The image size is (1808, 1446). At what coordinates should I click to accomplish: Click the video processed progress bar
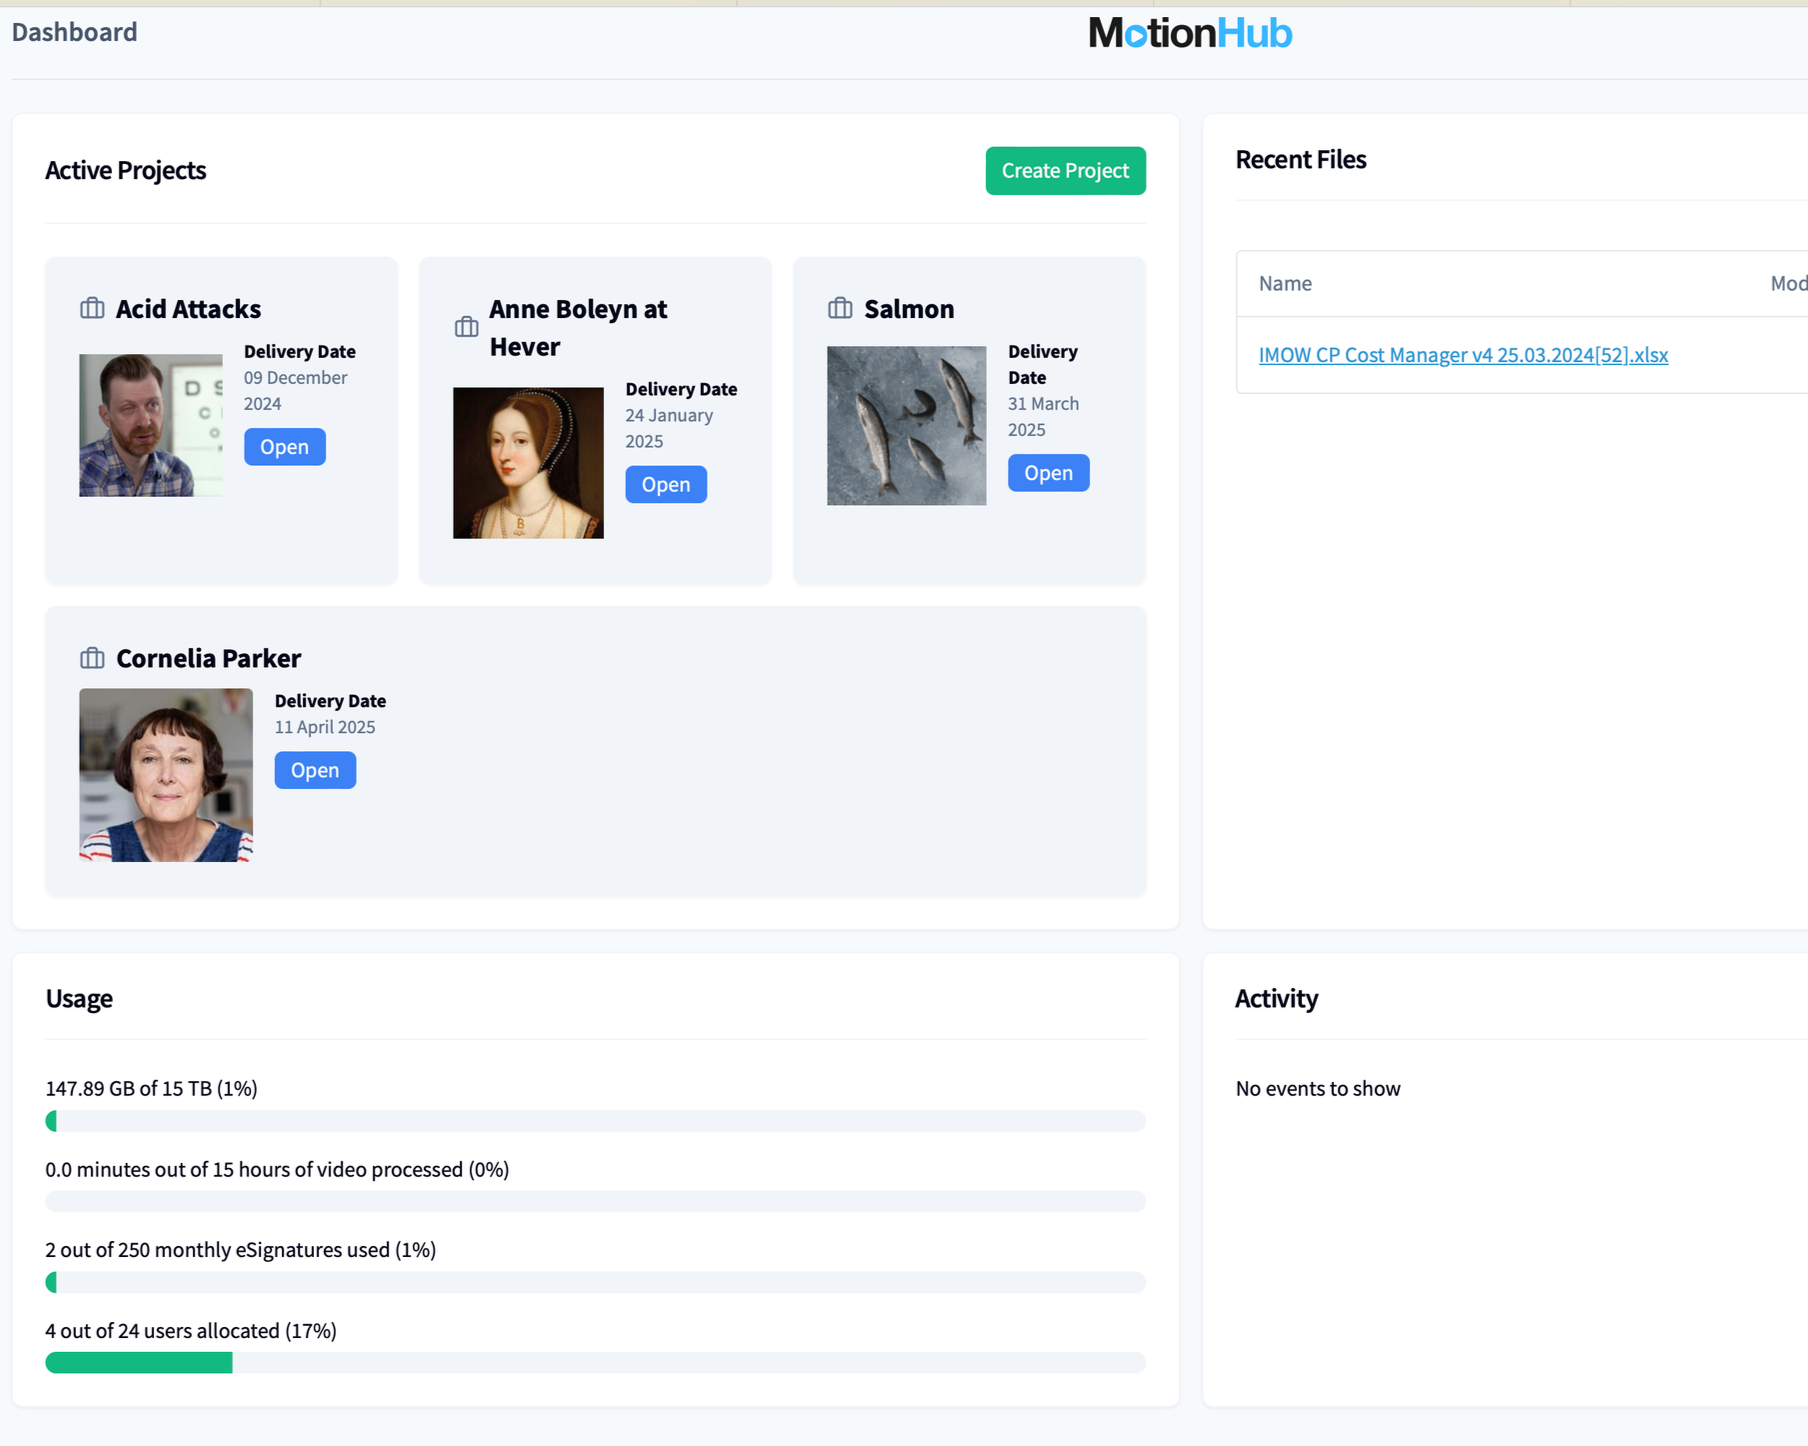click(x=595, y=1201)
